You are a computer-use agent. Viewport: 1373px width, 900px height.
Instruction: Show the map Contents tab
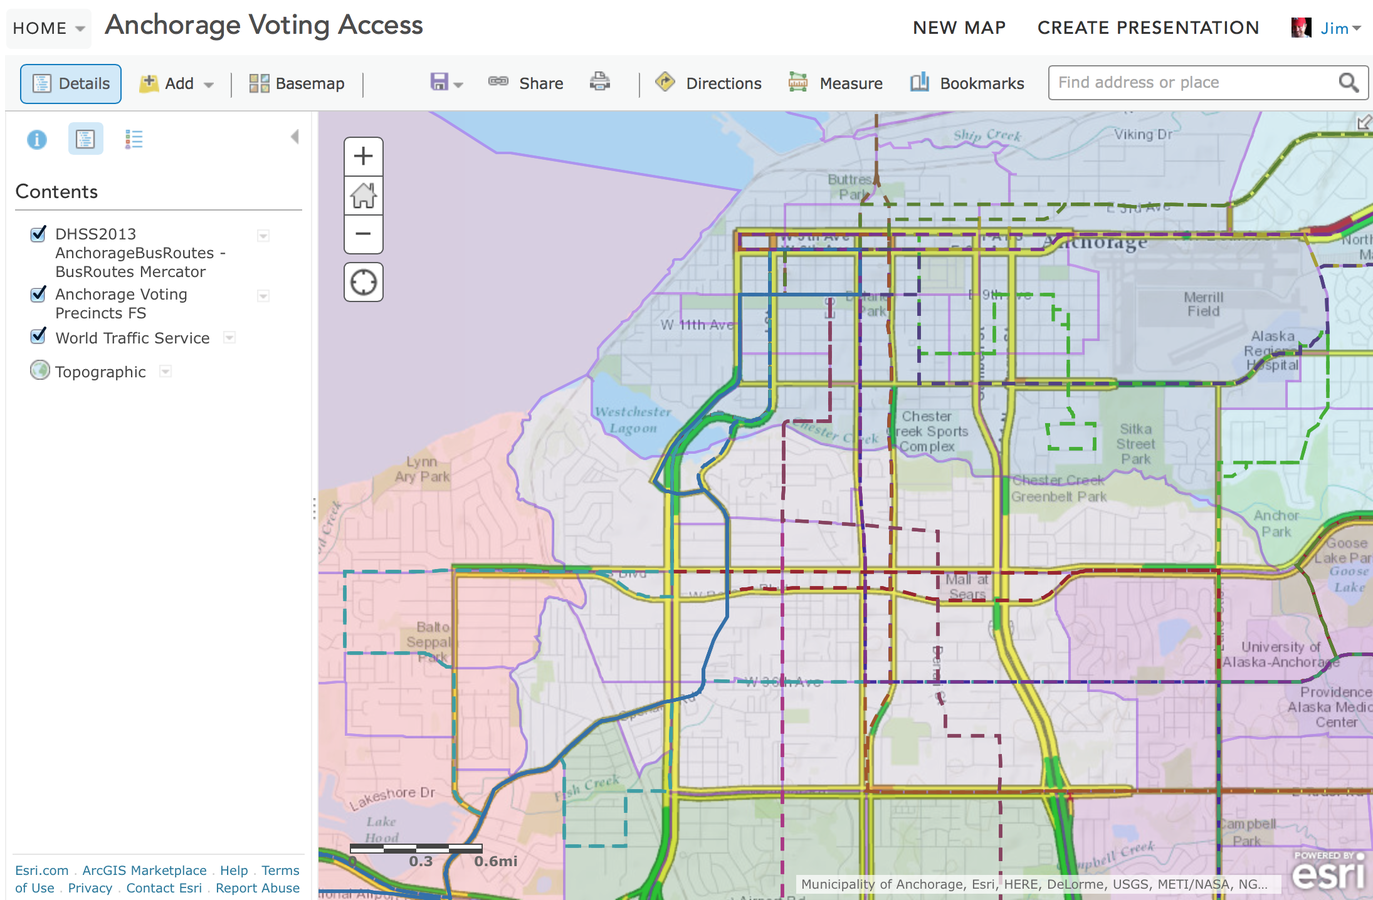click(x=86, y=139)
